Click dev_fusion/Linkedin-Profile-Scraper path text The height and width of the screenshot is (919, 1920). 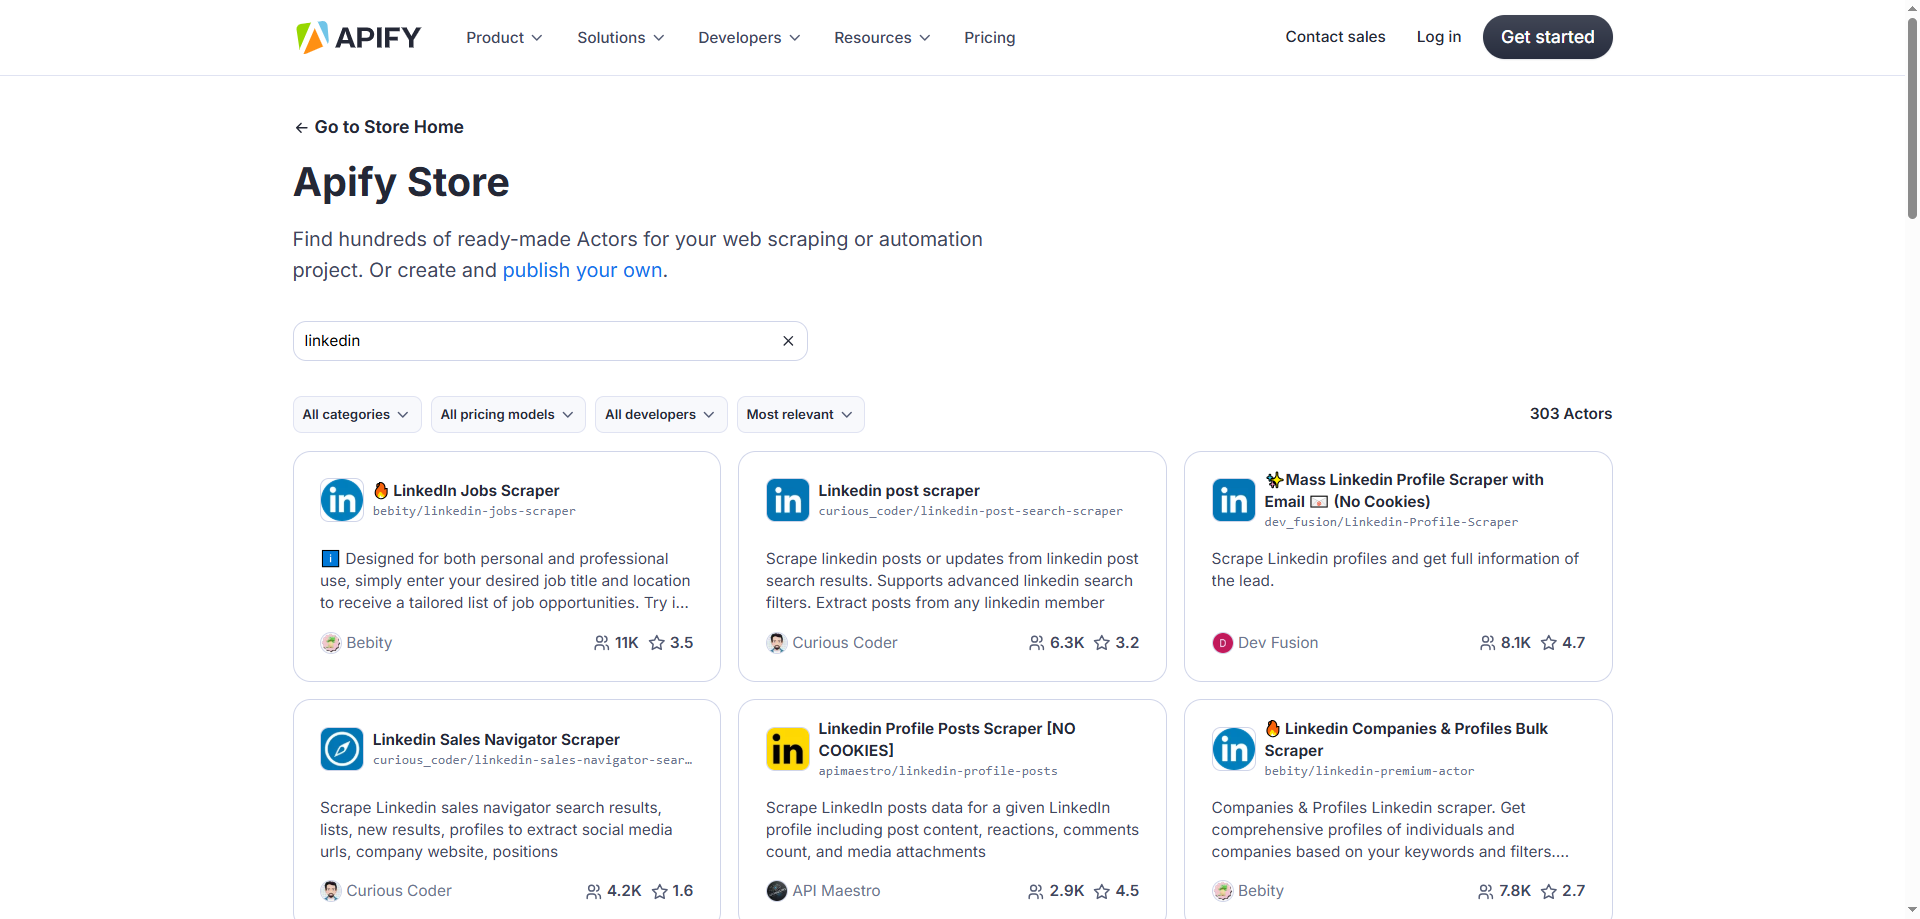click(x=1391, y=522)
